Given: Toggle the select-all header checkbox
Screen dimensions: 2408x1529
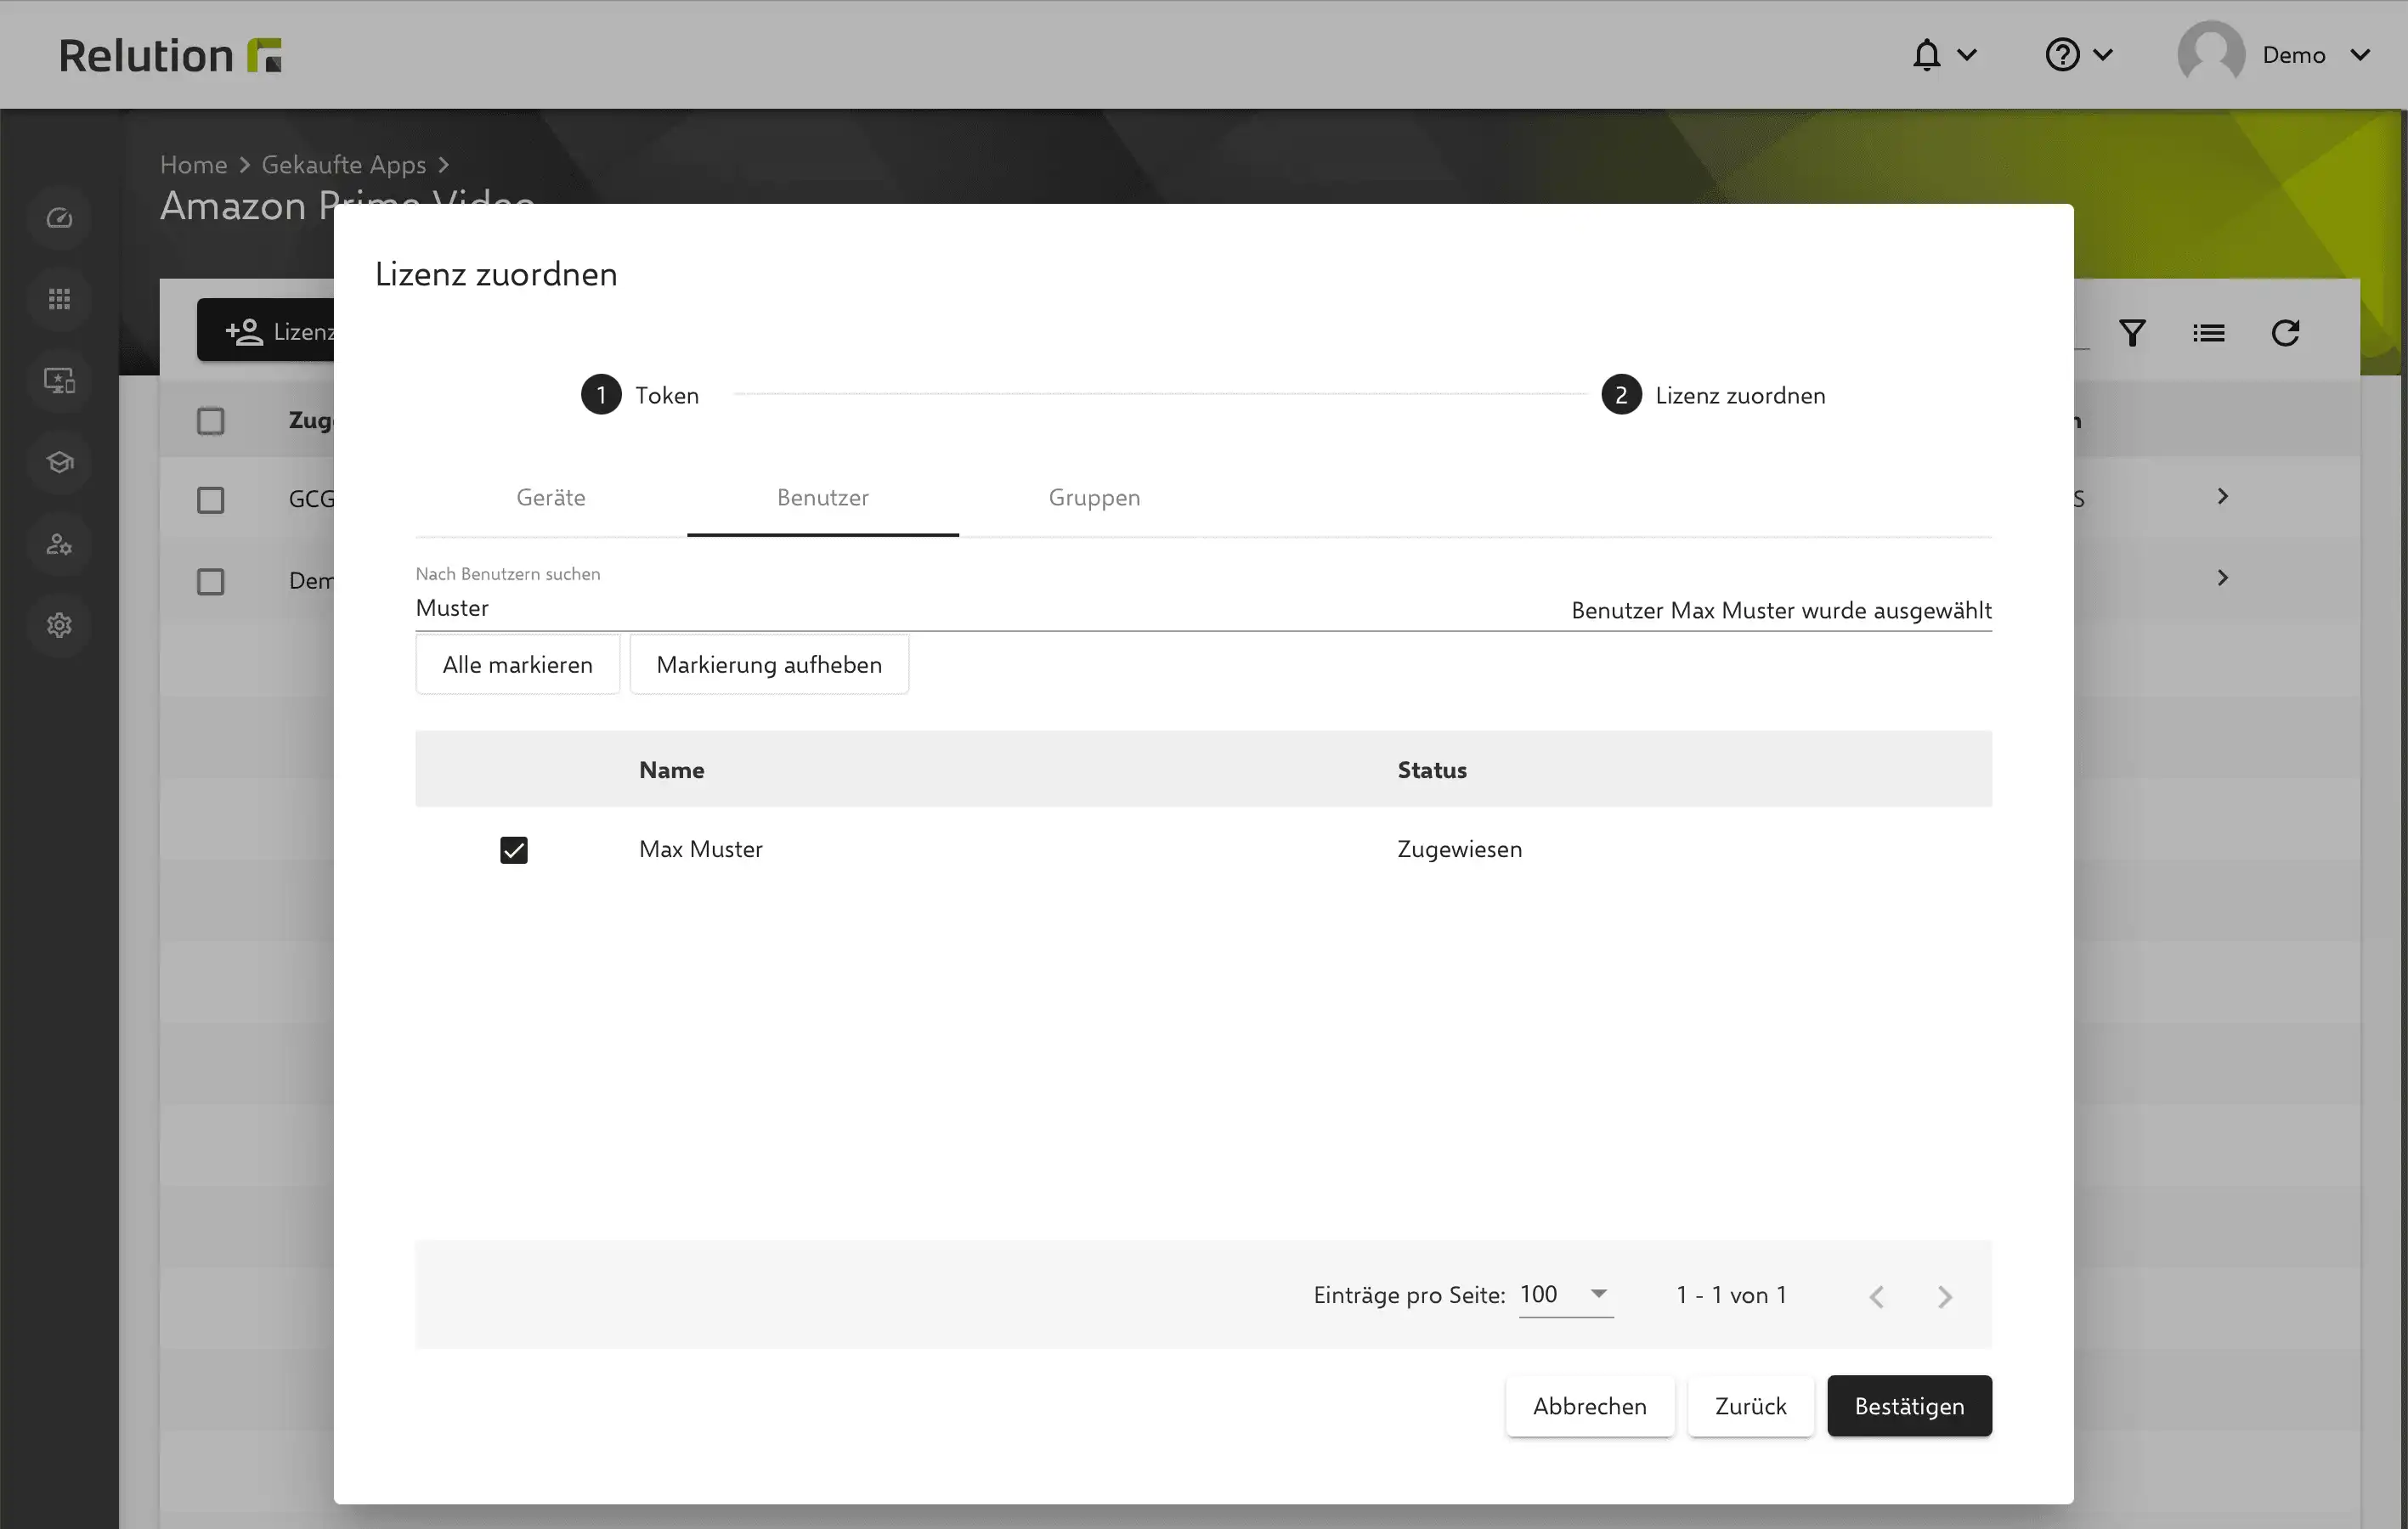Looking at the screenshot, I should tap(210, 421).
